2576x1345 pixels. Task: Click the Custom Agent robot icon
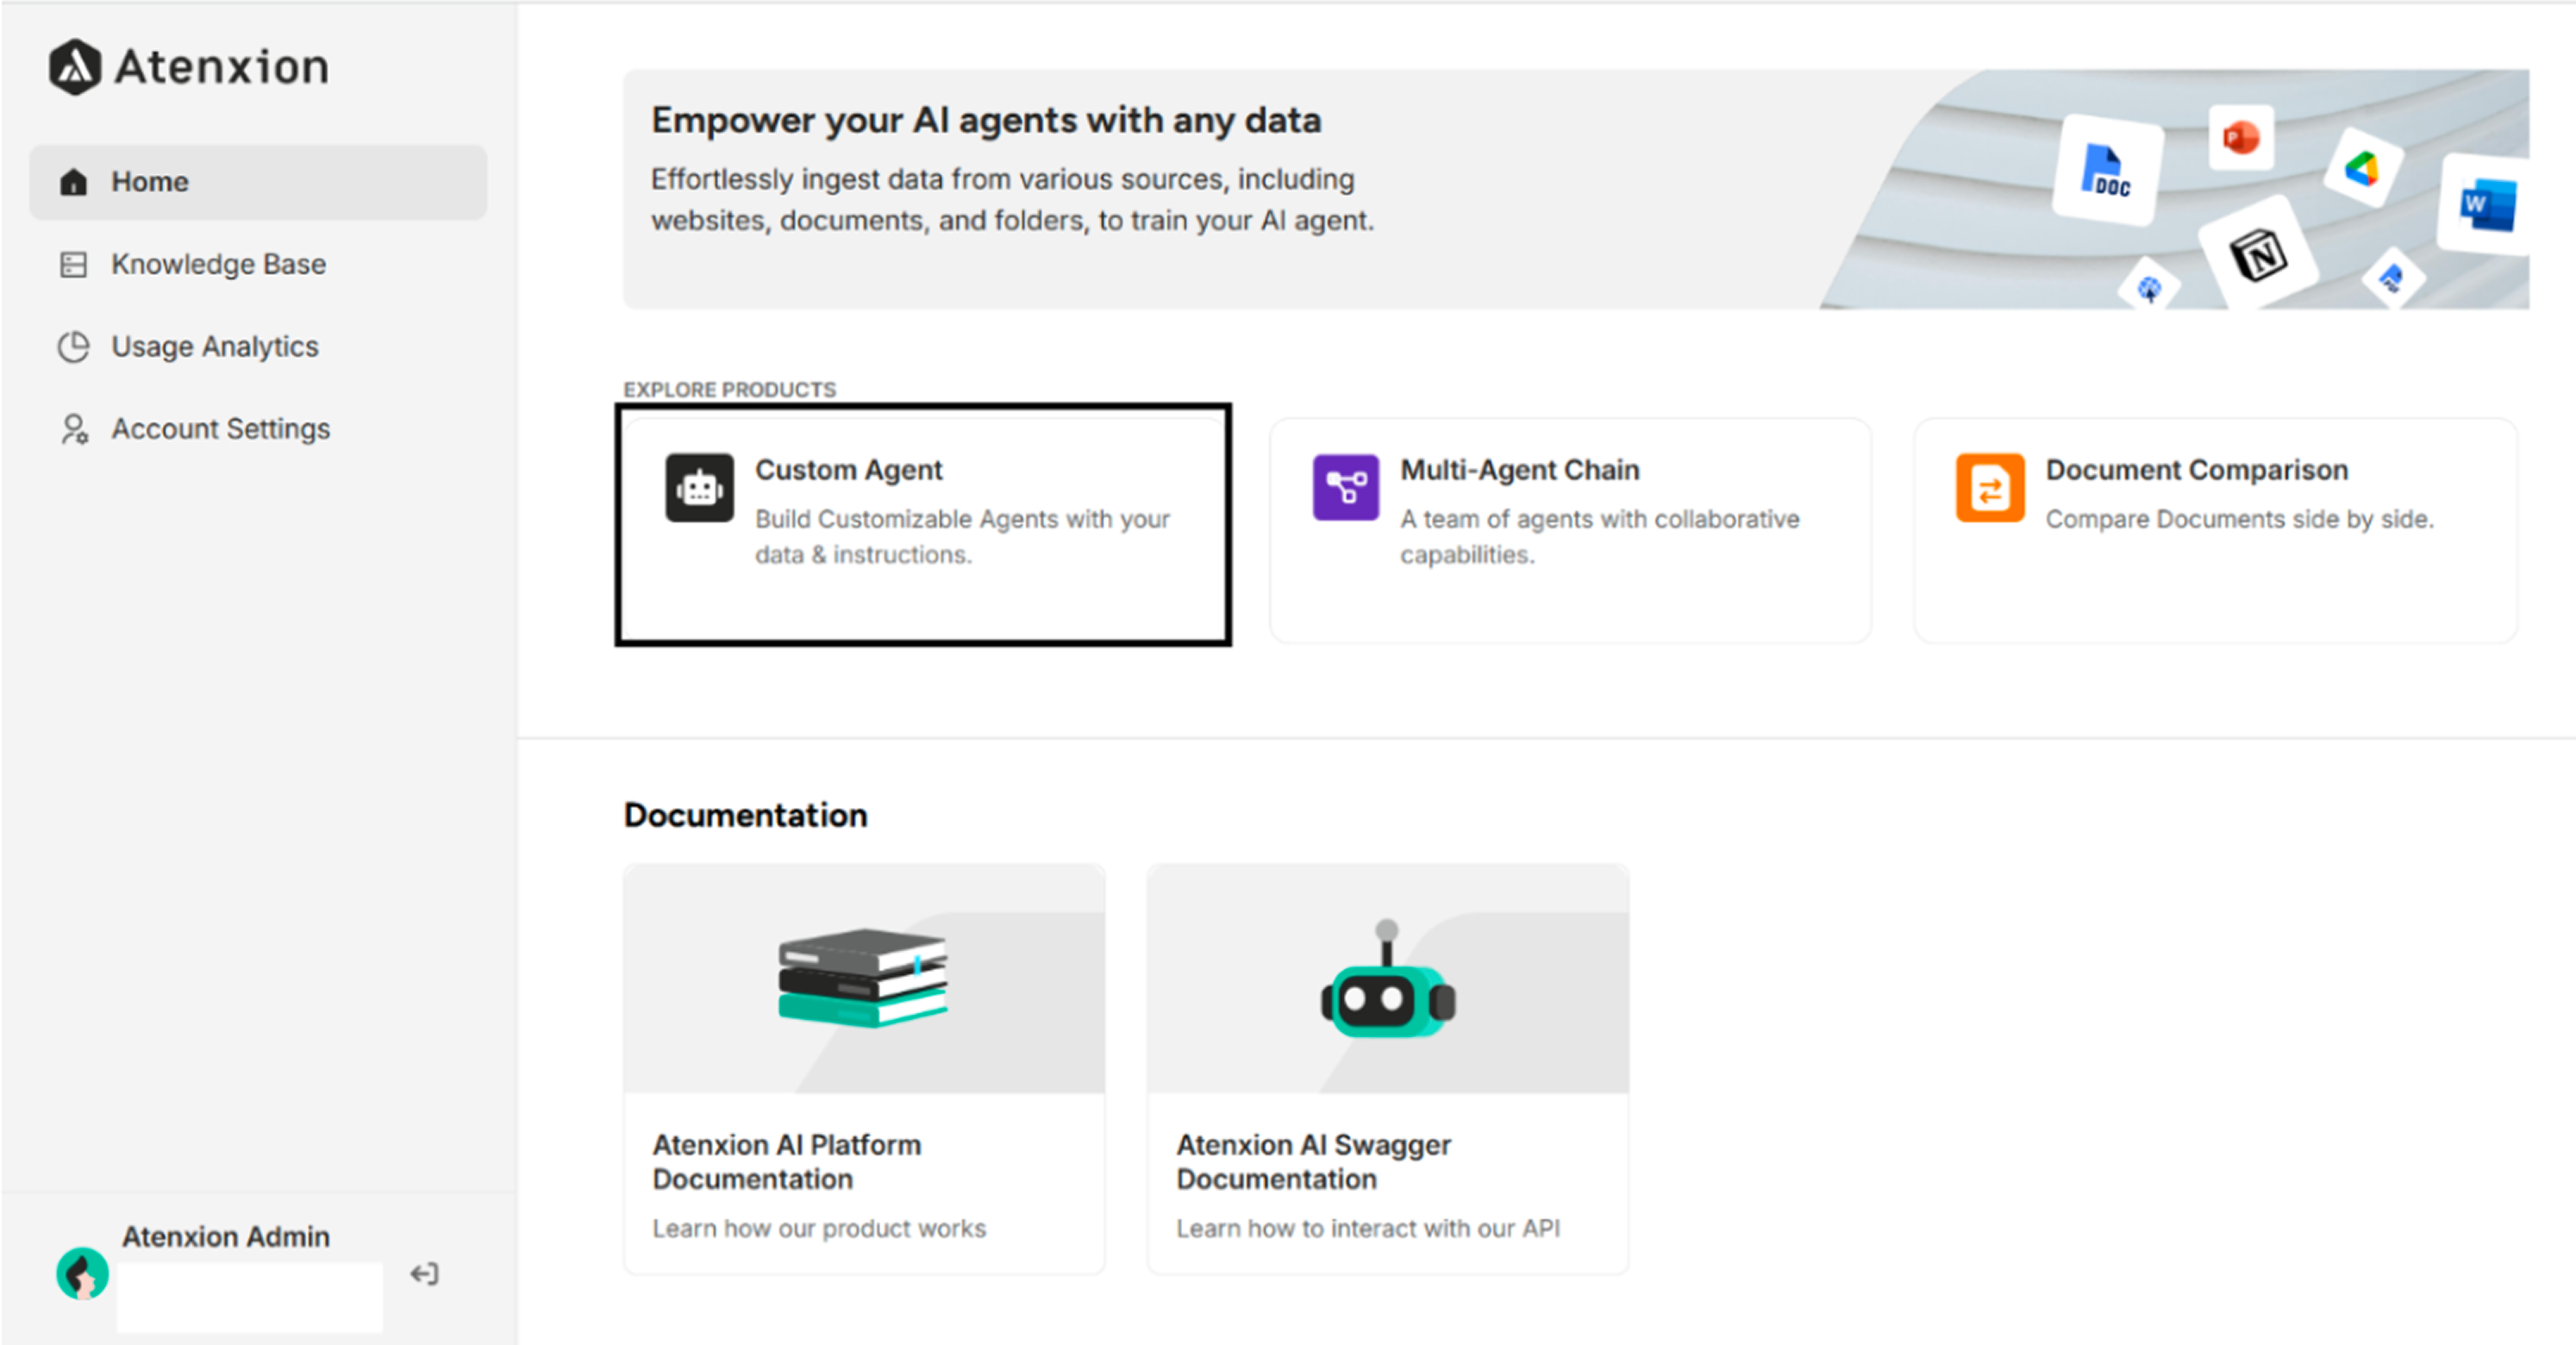pyautogui.click(x=700, y=487)
